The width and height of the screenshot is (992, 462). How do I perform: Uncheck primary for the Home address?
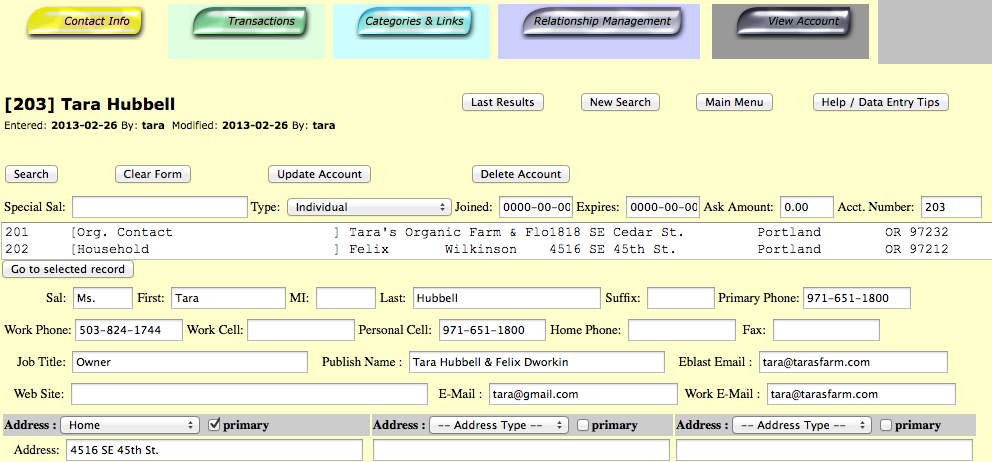tap(214, 425)
